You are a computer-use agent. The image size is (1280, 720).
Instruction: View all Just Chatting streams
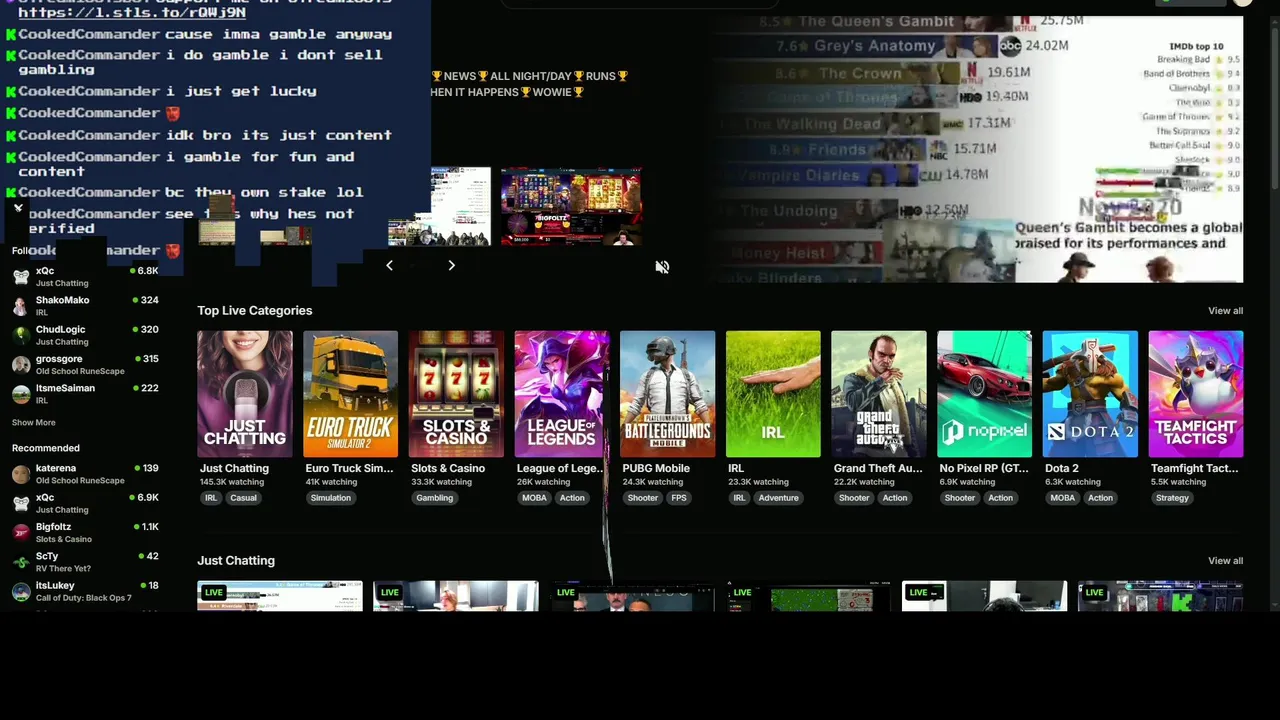point(1225,561)
